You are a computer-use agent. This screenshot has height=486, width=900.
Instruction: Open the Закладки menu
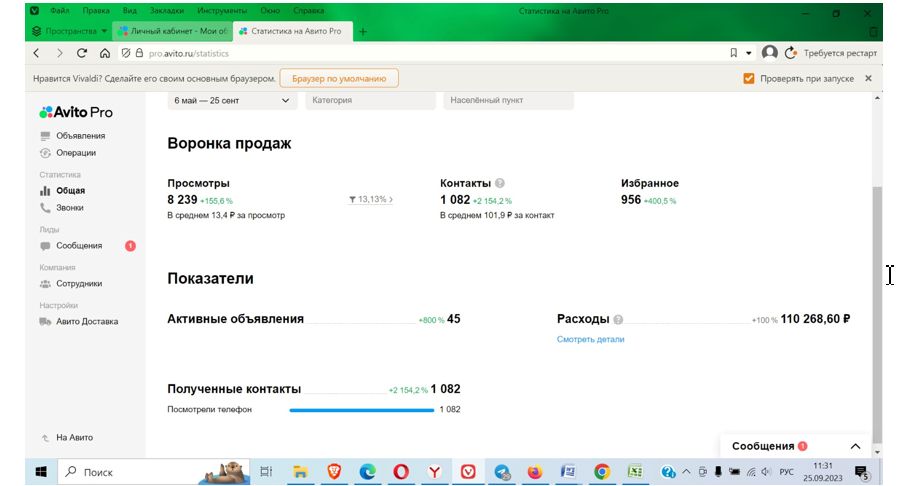click(167, 10)
